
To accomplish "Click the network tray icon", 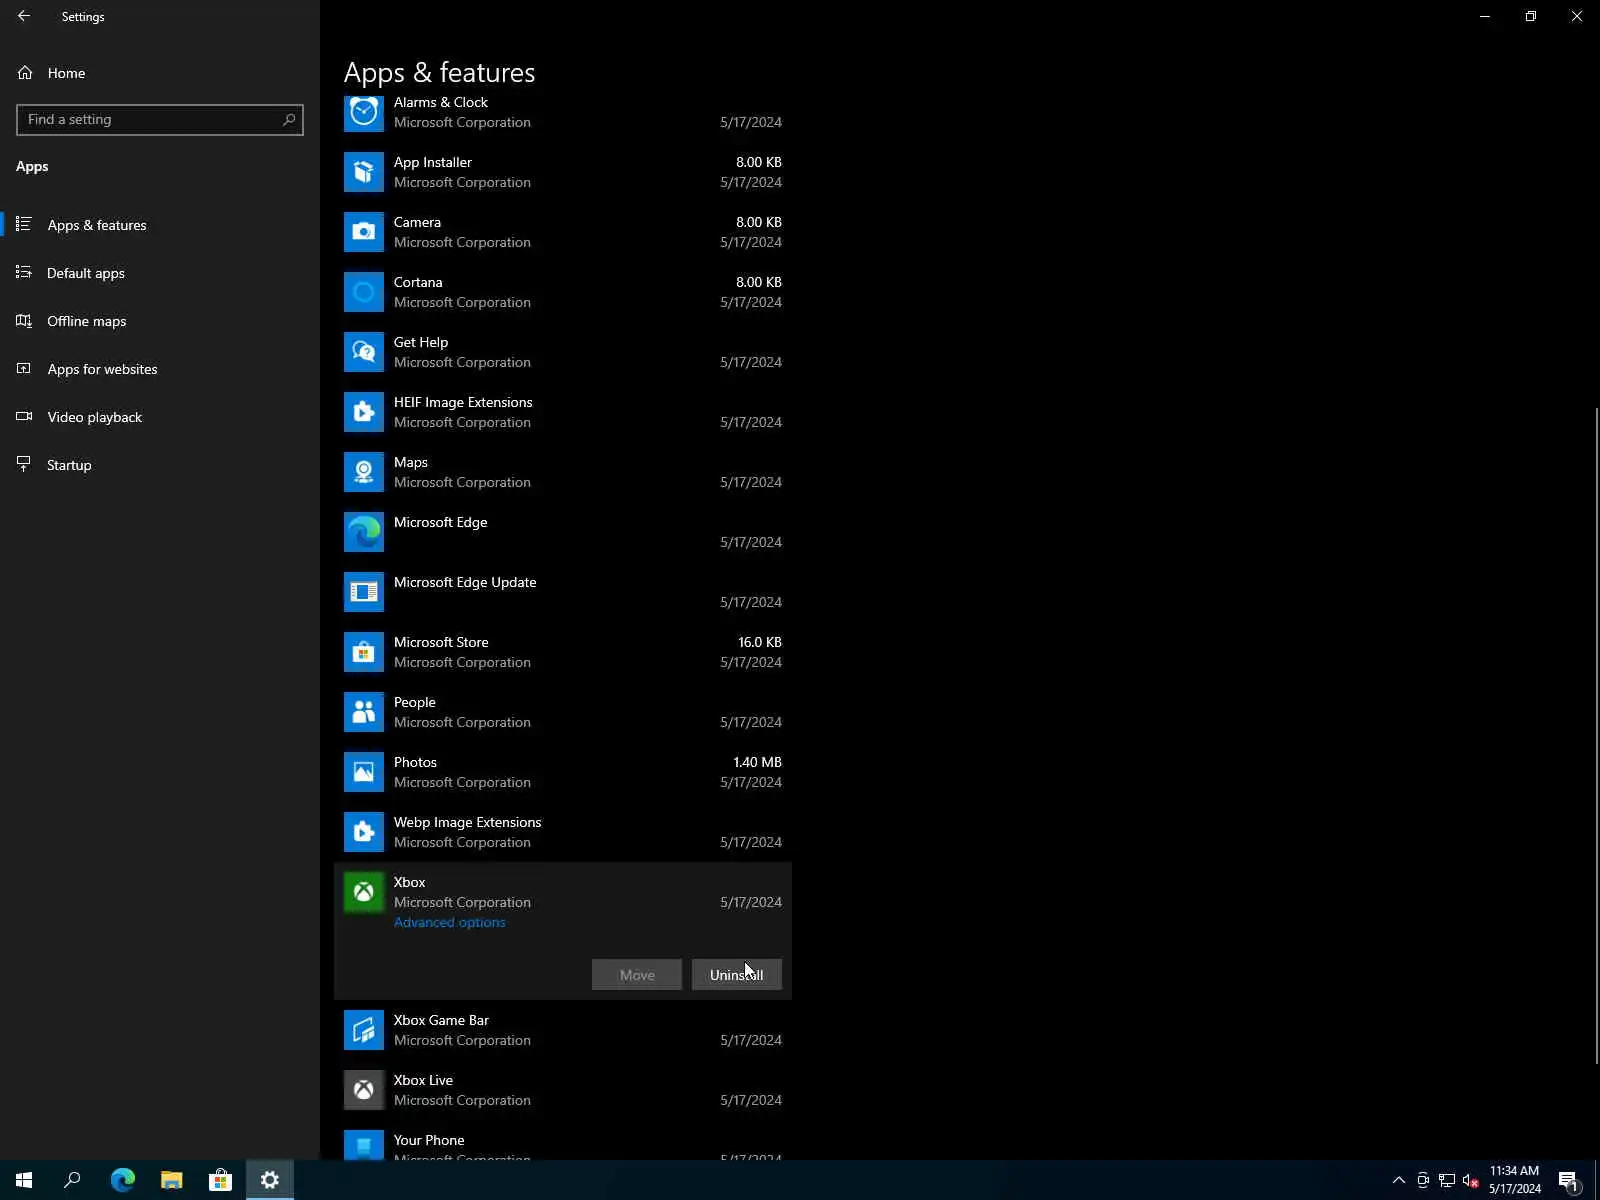I will click(1447, 1180).
